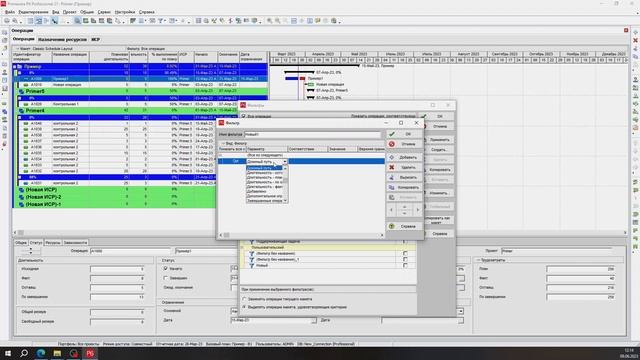
Task: Open the Зависимости tab in details panel
Action: [x=76, y=242]
